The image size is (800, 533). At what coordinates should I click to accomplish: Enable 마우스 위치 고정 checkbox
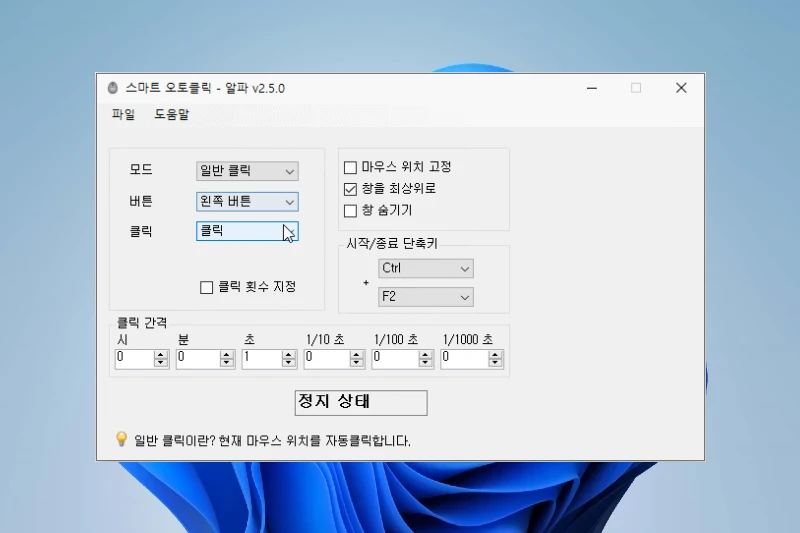350,167
